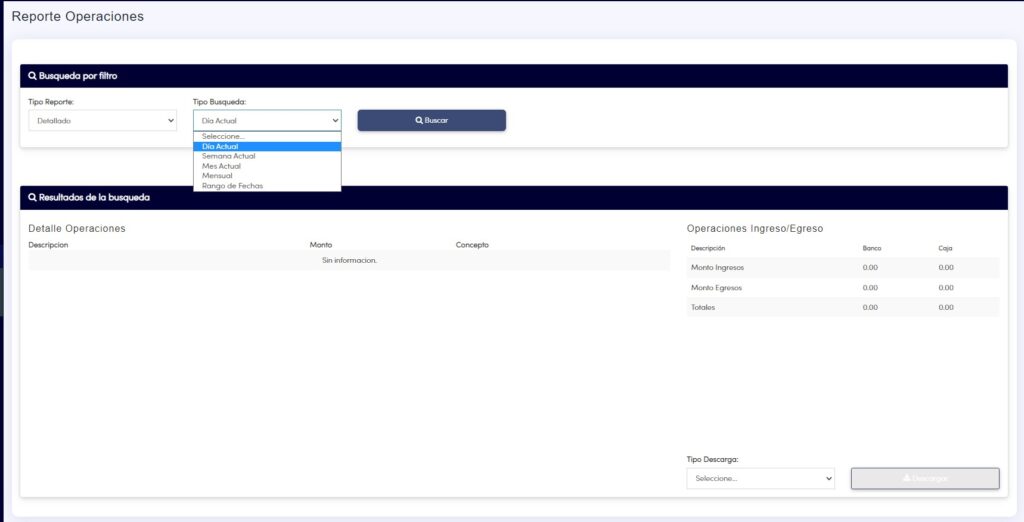Click the Banco value in the Totales row
1024x522 pixels.
pos(870,307)
